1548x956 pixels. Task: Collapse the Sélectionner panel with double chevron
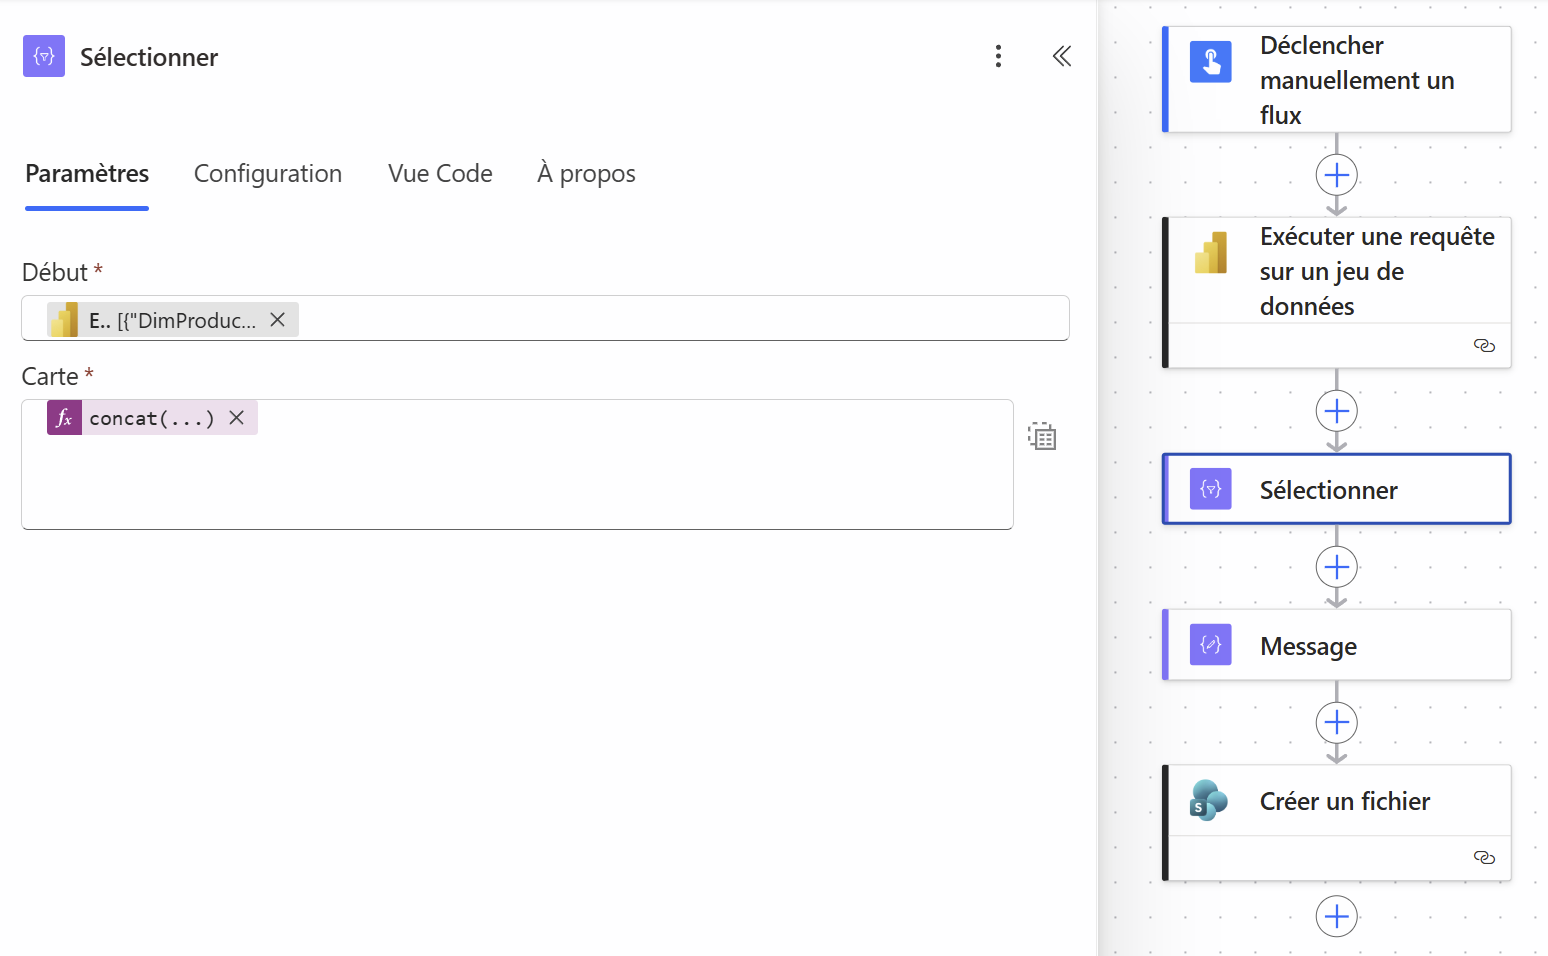(1062, 56)
